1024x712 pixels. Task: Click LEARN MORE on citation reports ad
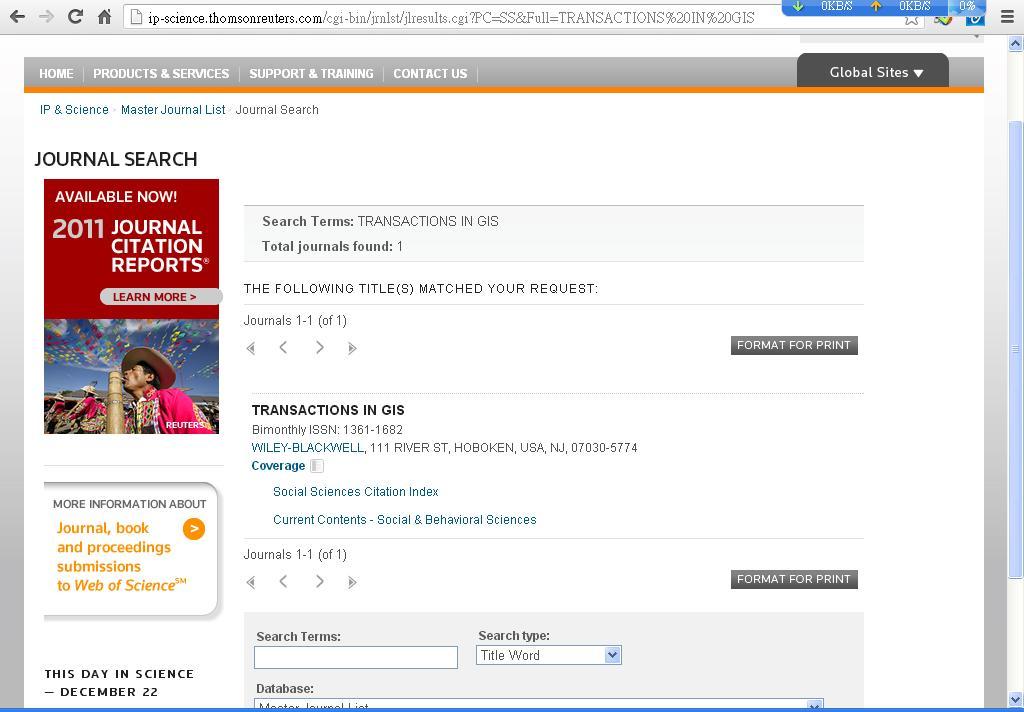[x=161, y=297]
